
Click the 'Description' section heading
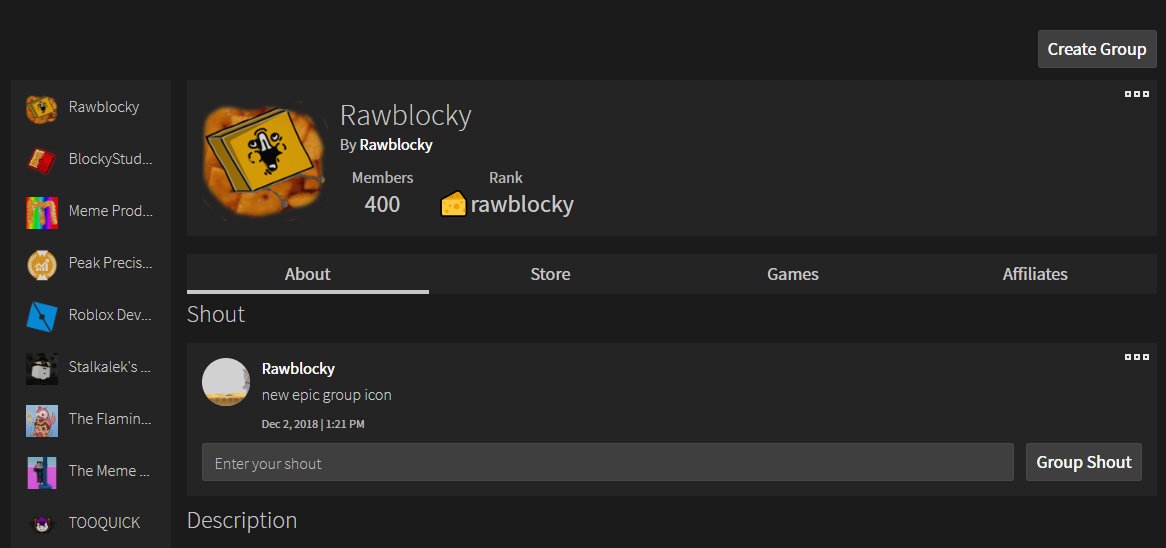(242, 520)
